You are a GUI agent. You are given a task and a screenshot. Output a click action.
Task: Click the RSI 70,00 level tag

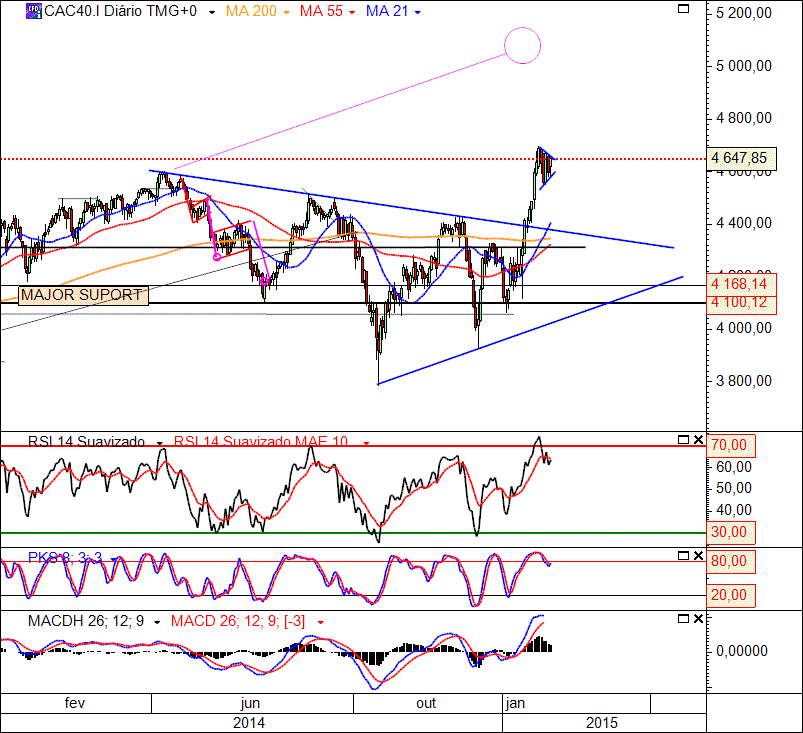[731, 446]
